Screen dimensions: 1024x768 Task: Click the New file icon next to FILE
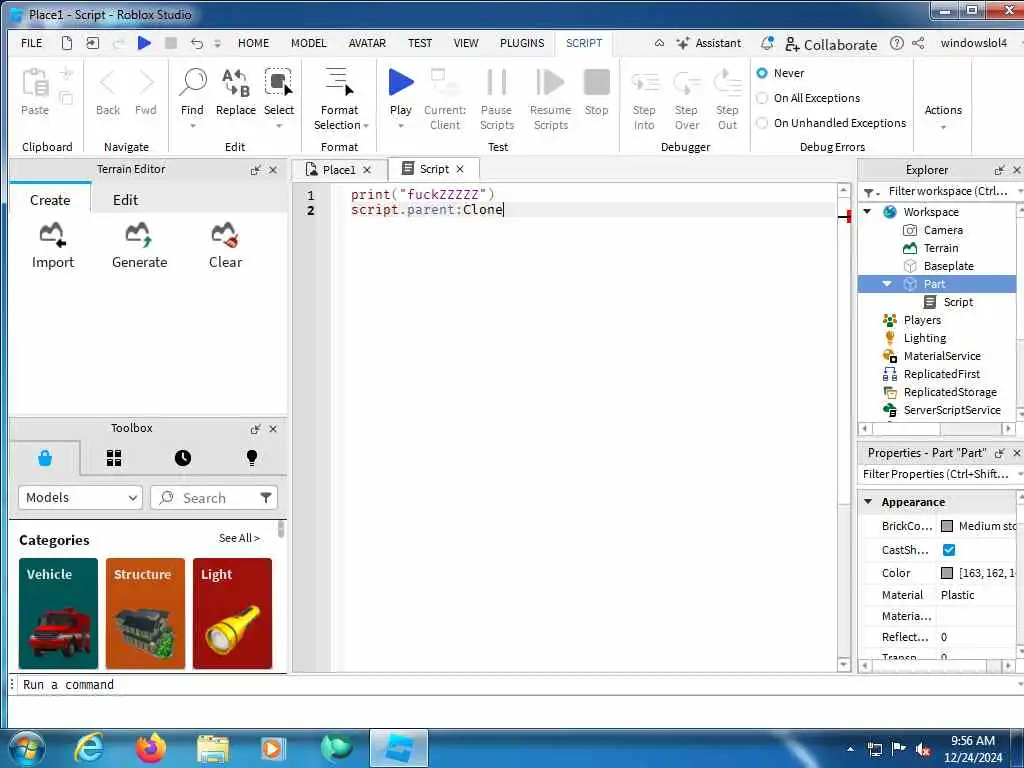tap(67, 43)
